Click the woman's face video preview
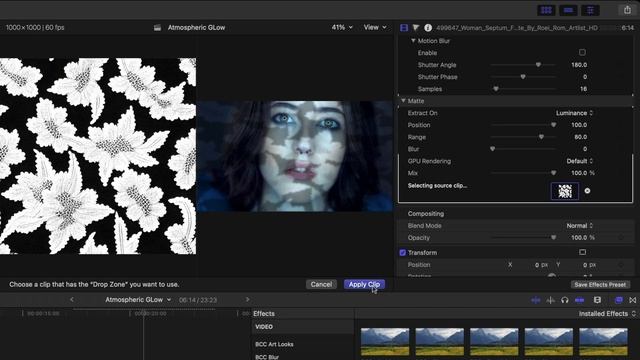 (295, 156)
